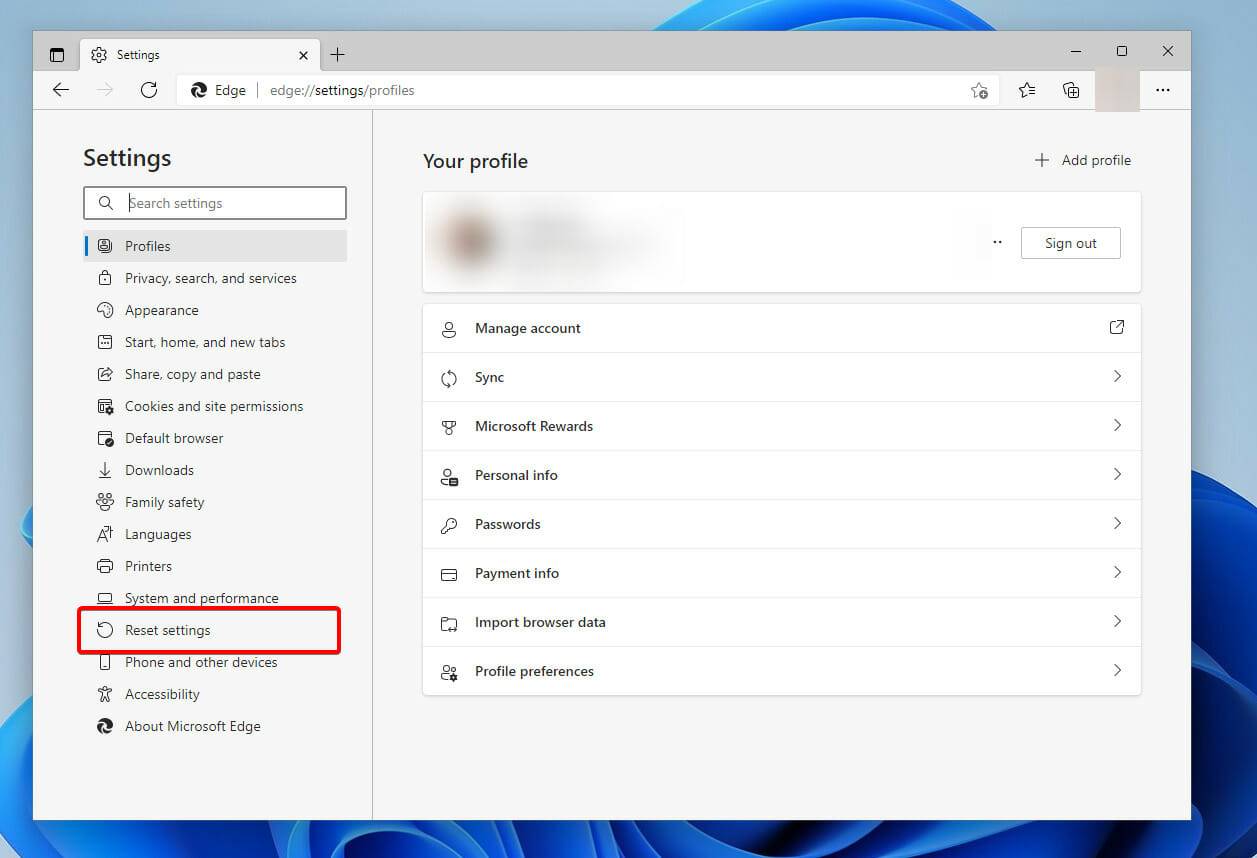Open Settings and more menu
This screenshot has height=858, width=1257.
pos(1162,90)
